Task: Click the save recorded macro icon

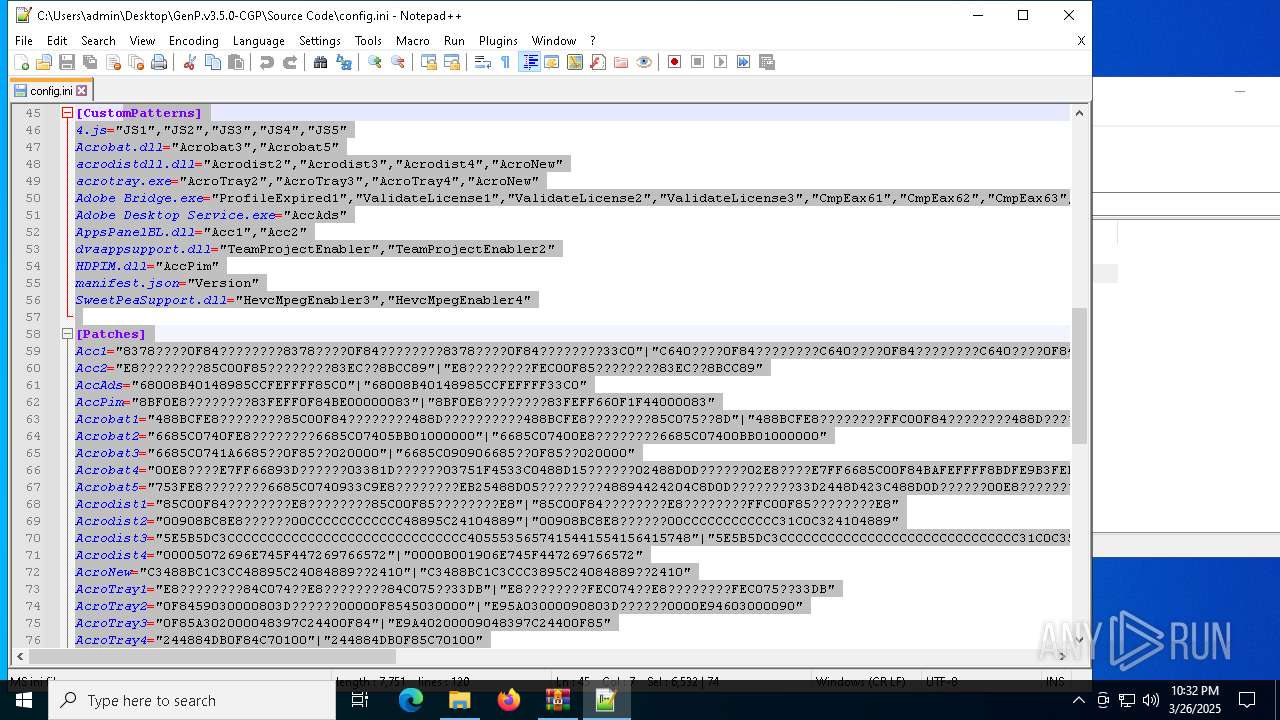Action: [x=767, y=62]
